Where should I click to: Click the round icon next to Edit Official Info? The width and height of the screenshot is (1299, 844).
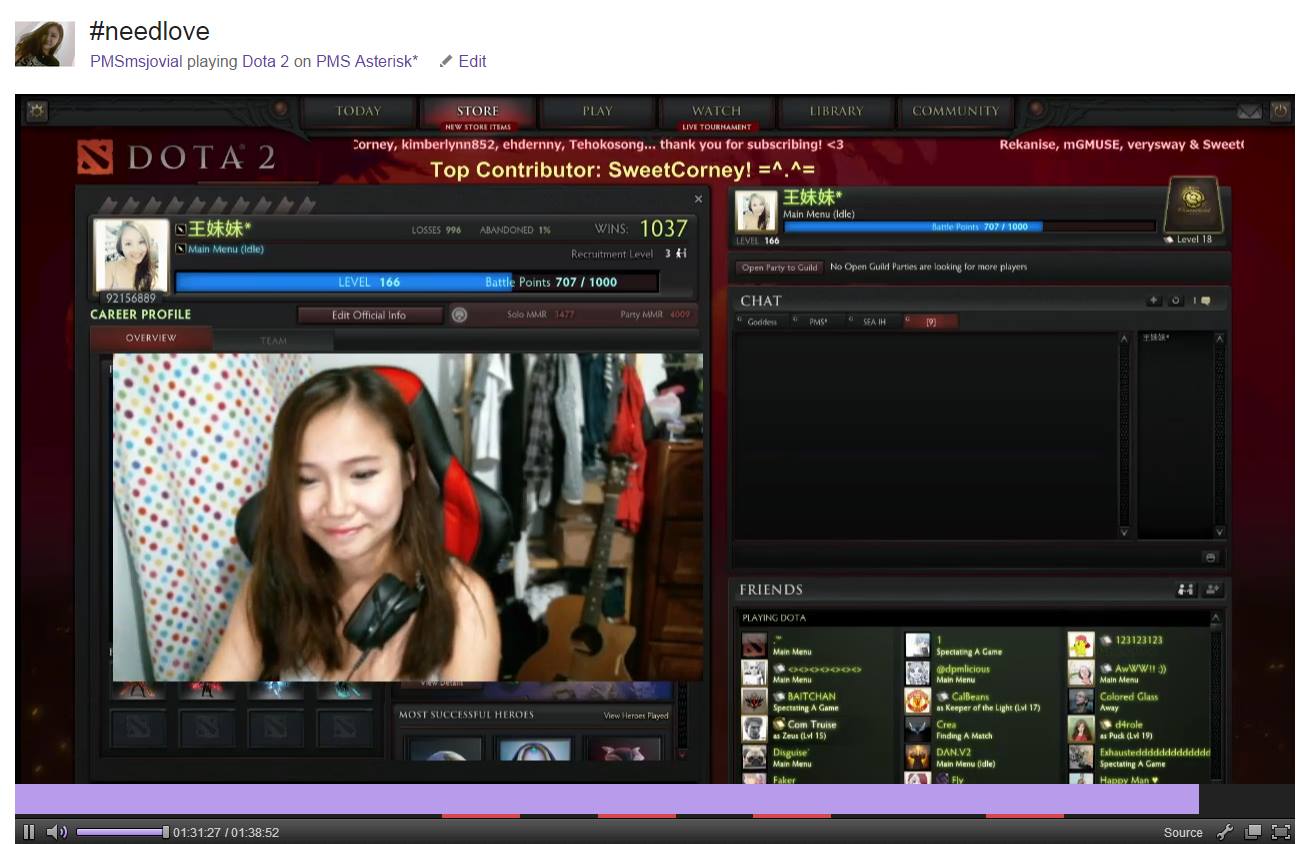click(x=460, y=314)
